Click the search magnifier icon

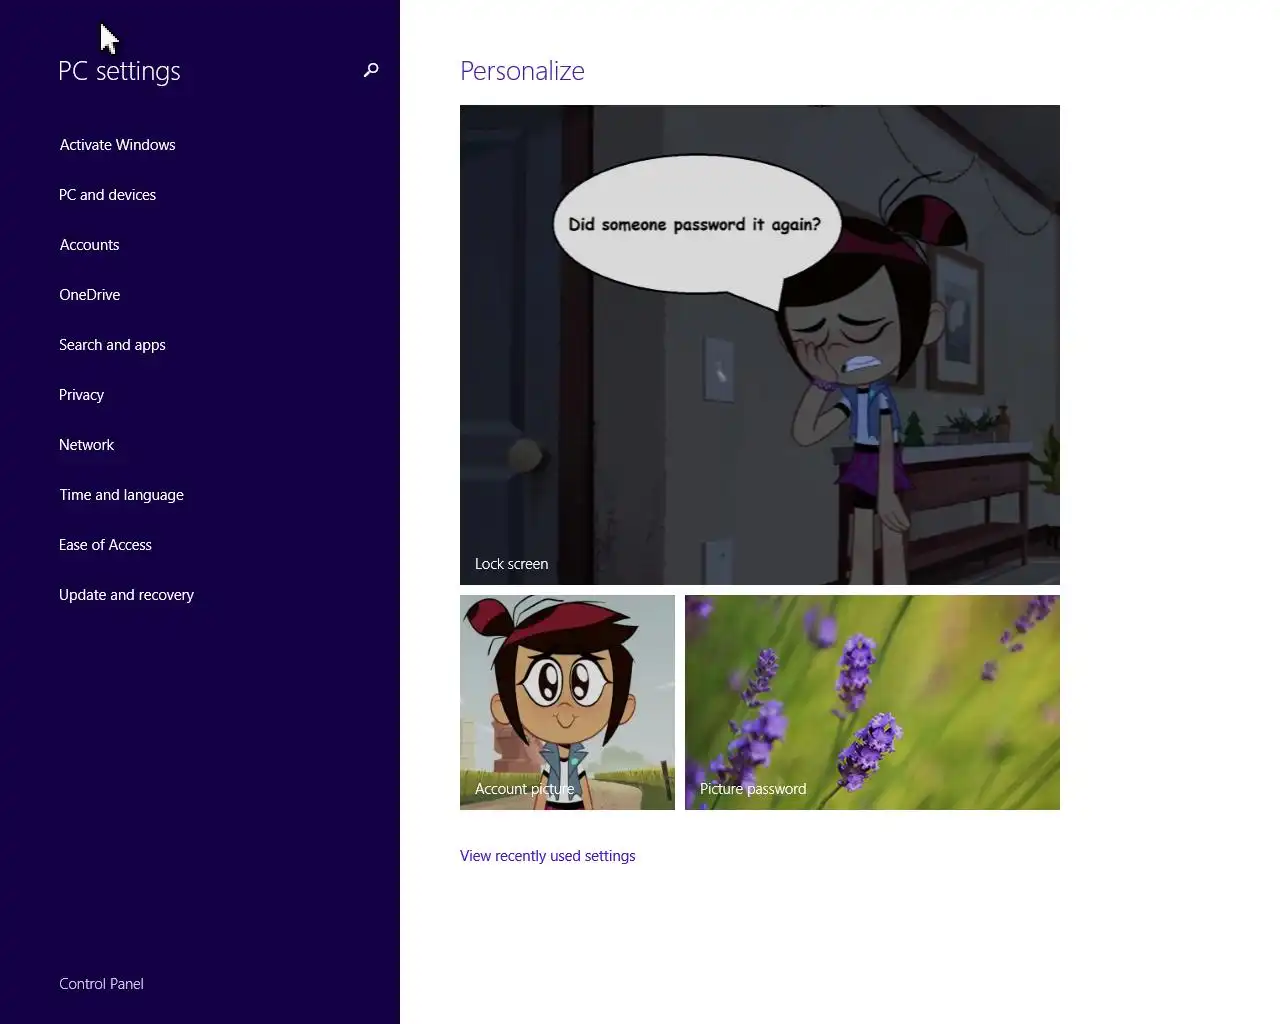point(371,70)
